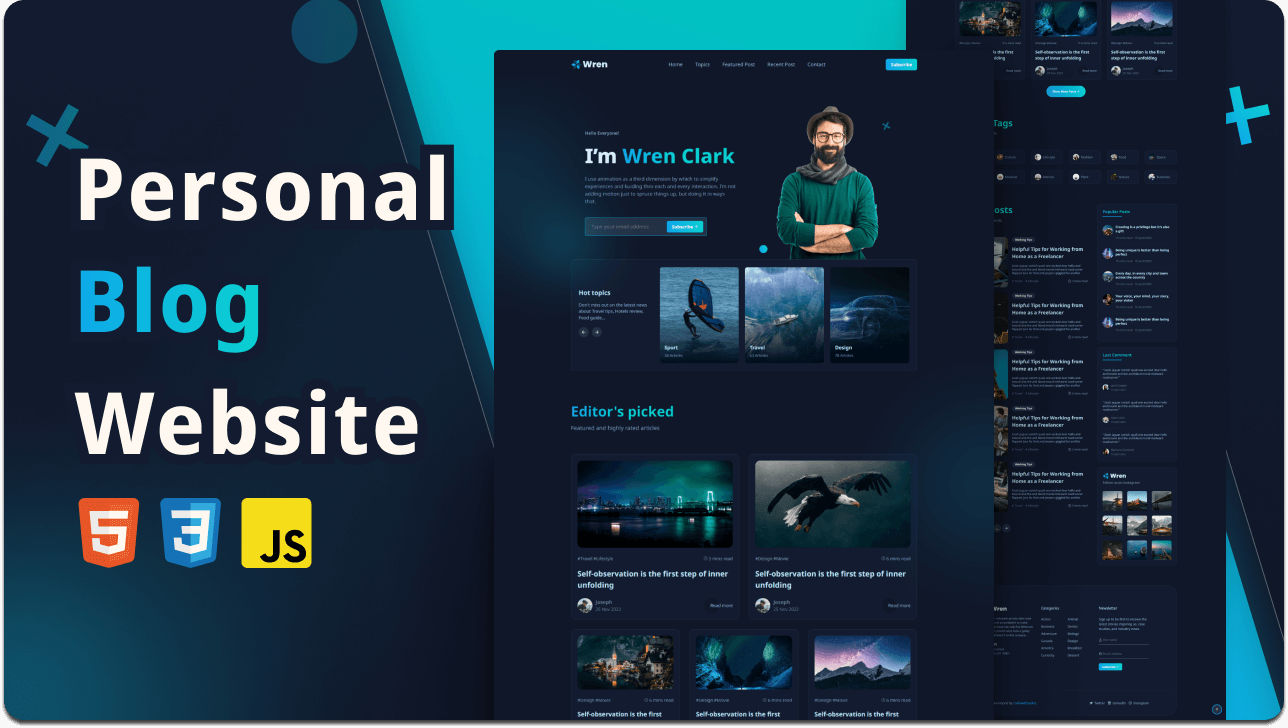Open the Home nav link

click(x=675, y=65)
